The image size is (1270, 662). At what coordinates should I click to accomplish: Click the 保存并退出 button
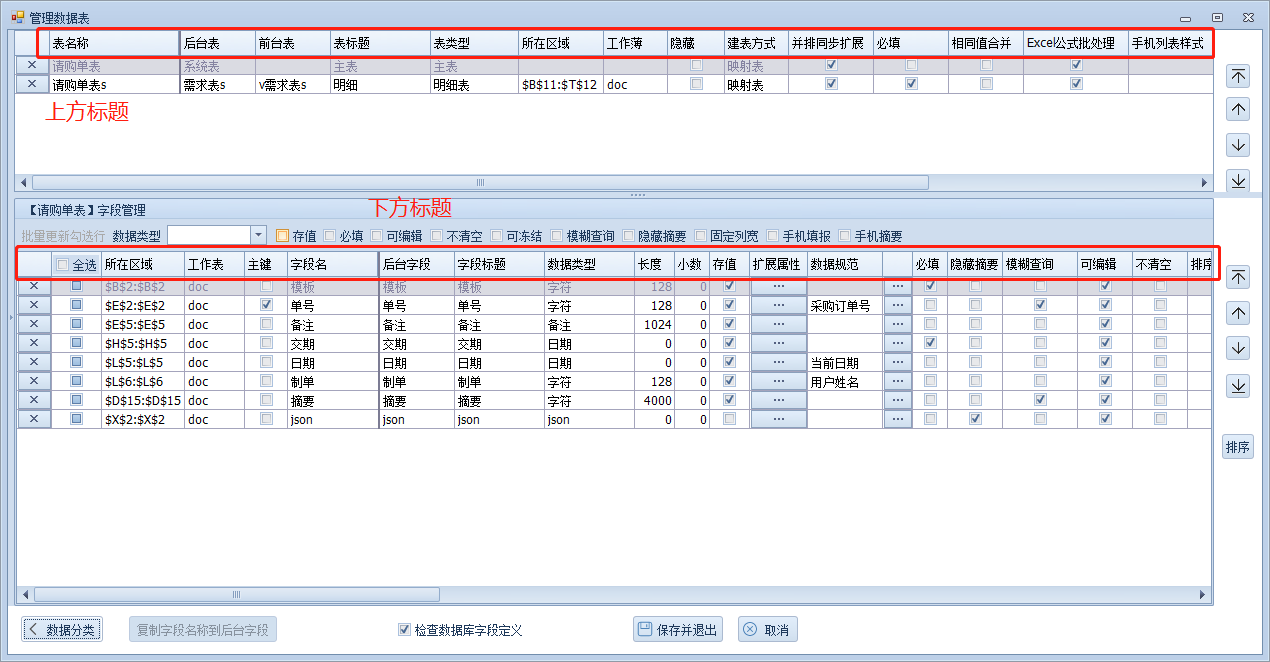click(677, 630)
